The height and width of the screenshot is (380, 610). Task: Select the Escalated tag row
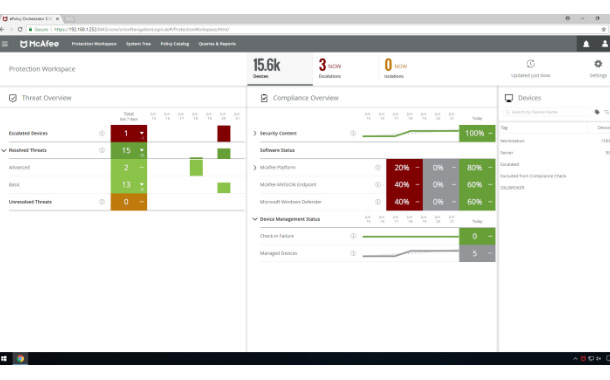[x=555, y=164]
